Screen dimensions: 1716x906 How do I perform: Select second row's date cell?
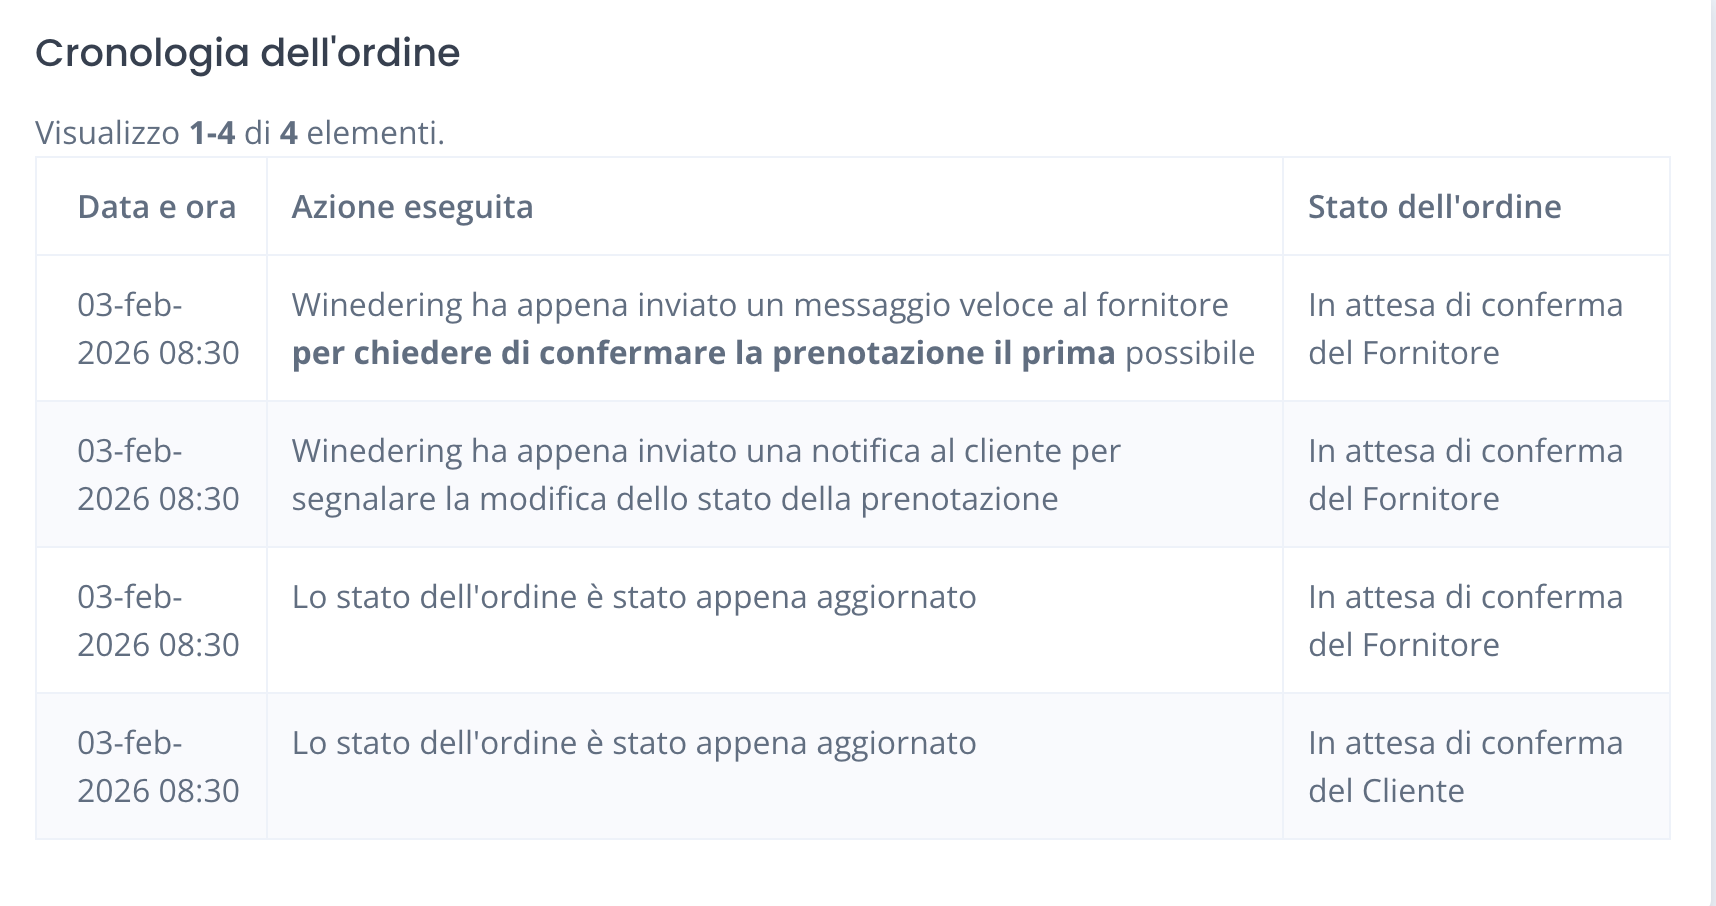pyautogui.click(x=157, y=475)
